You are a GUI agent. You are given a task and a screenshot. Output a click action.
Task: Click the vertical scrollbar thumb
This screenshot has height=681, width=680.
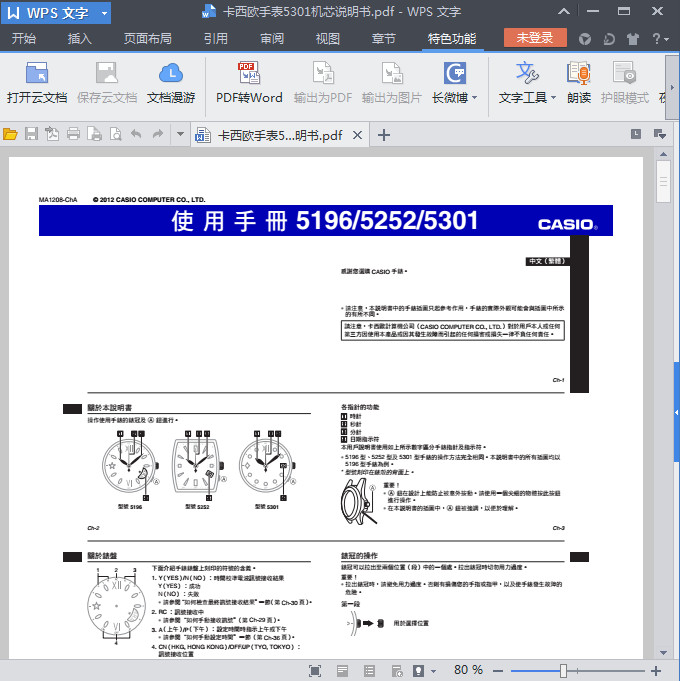(x=663, y=182)
